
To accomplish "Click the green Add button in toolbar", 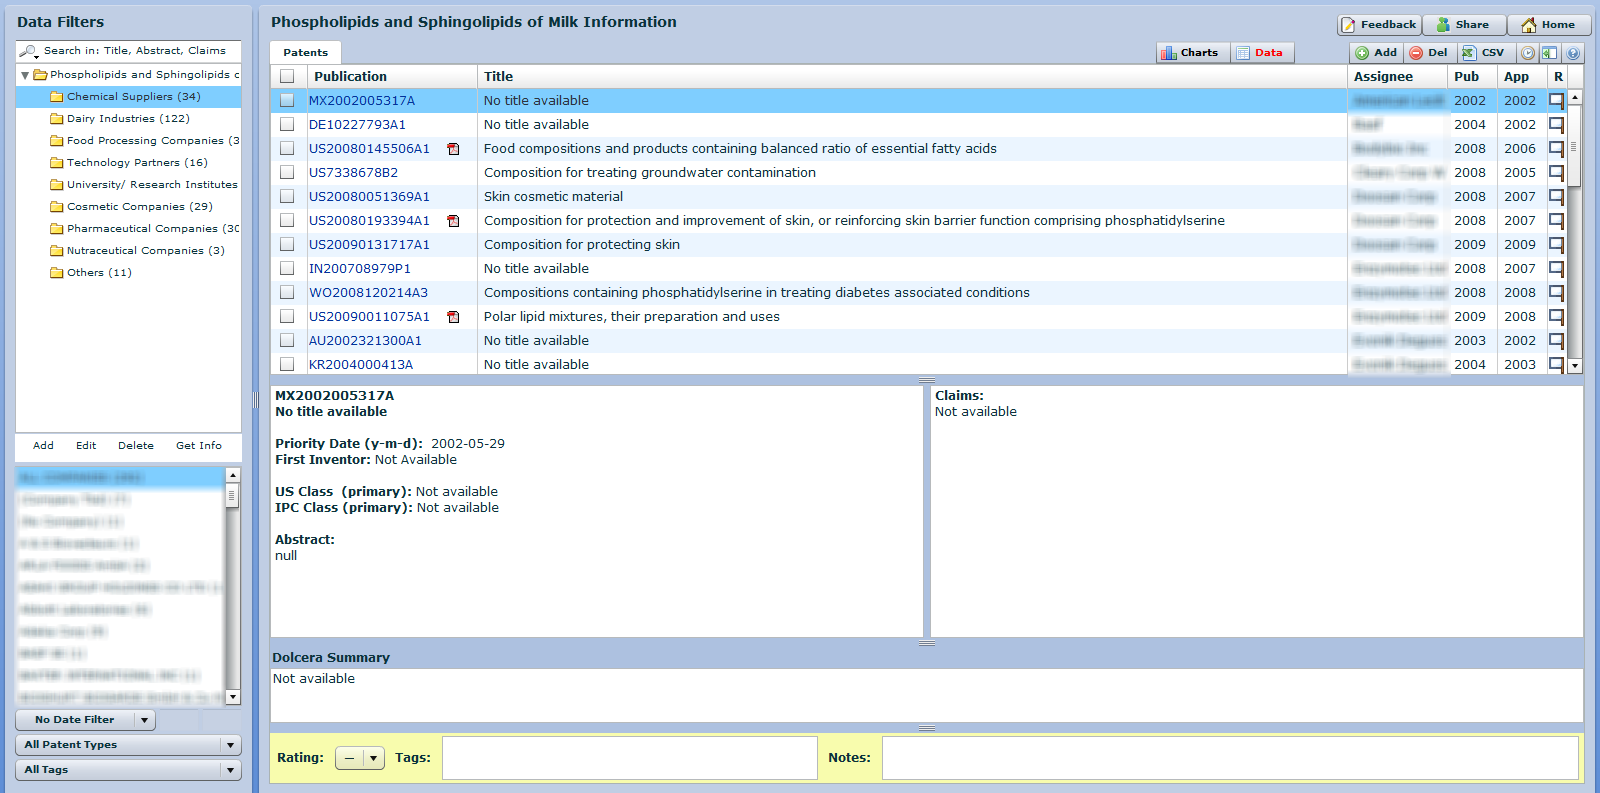I will (1376, 53).
